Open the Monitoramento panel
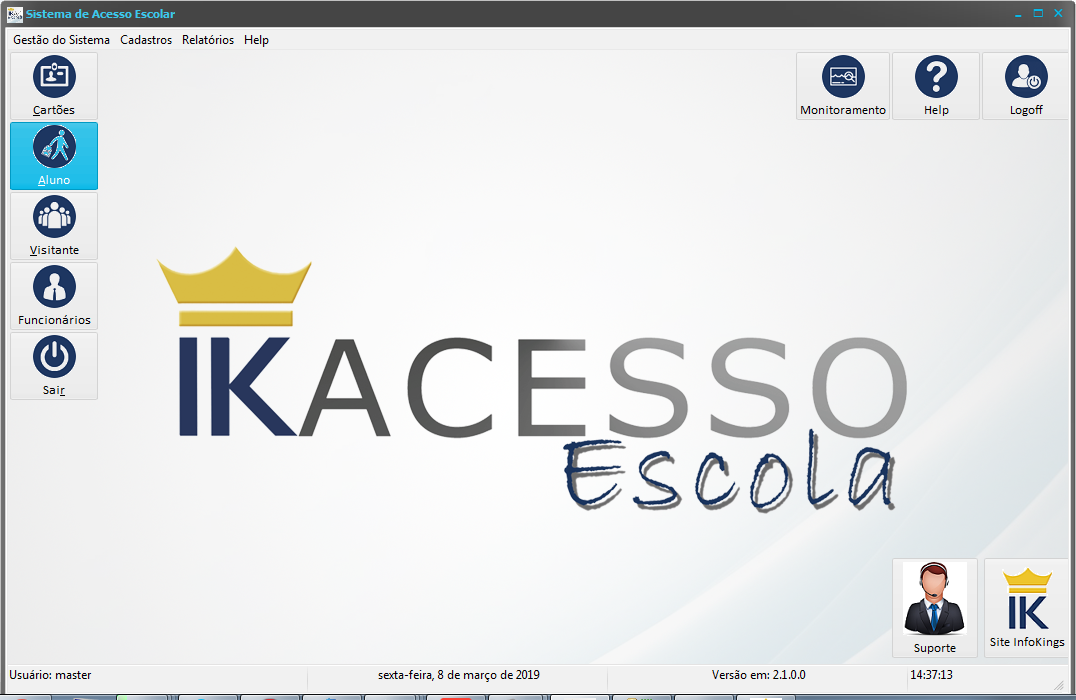The height and width of the screenshot is (700, 1076). tap(842, 85)
